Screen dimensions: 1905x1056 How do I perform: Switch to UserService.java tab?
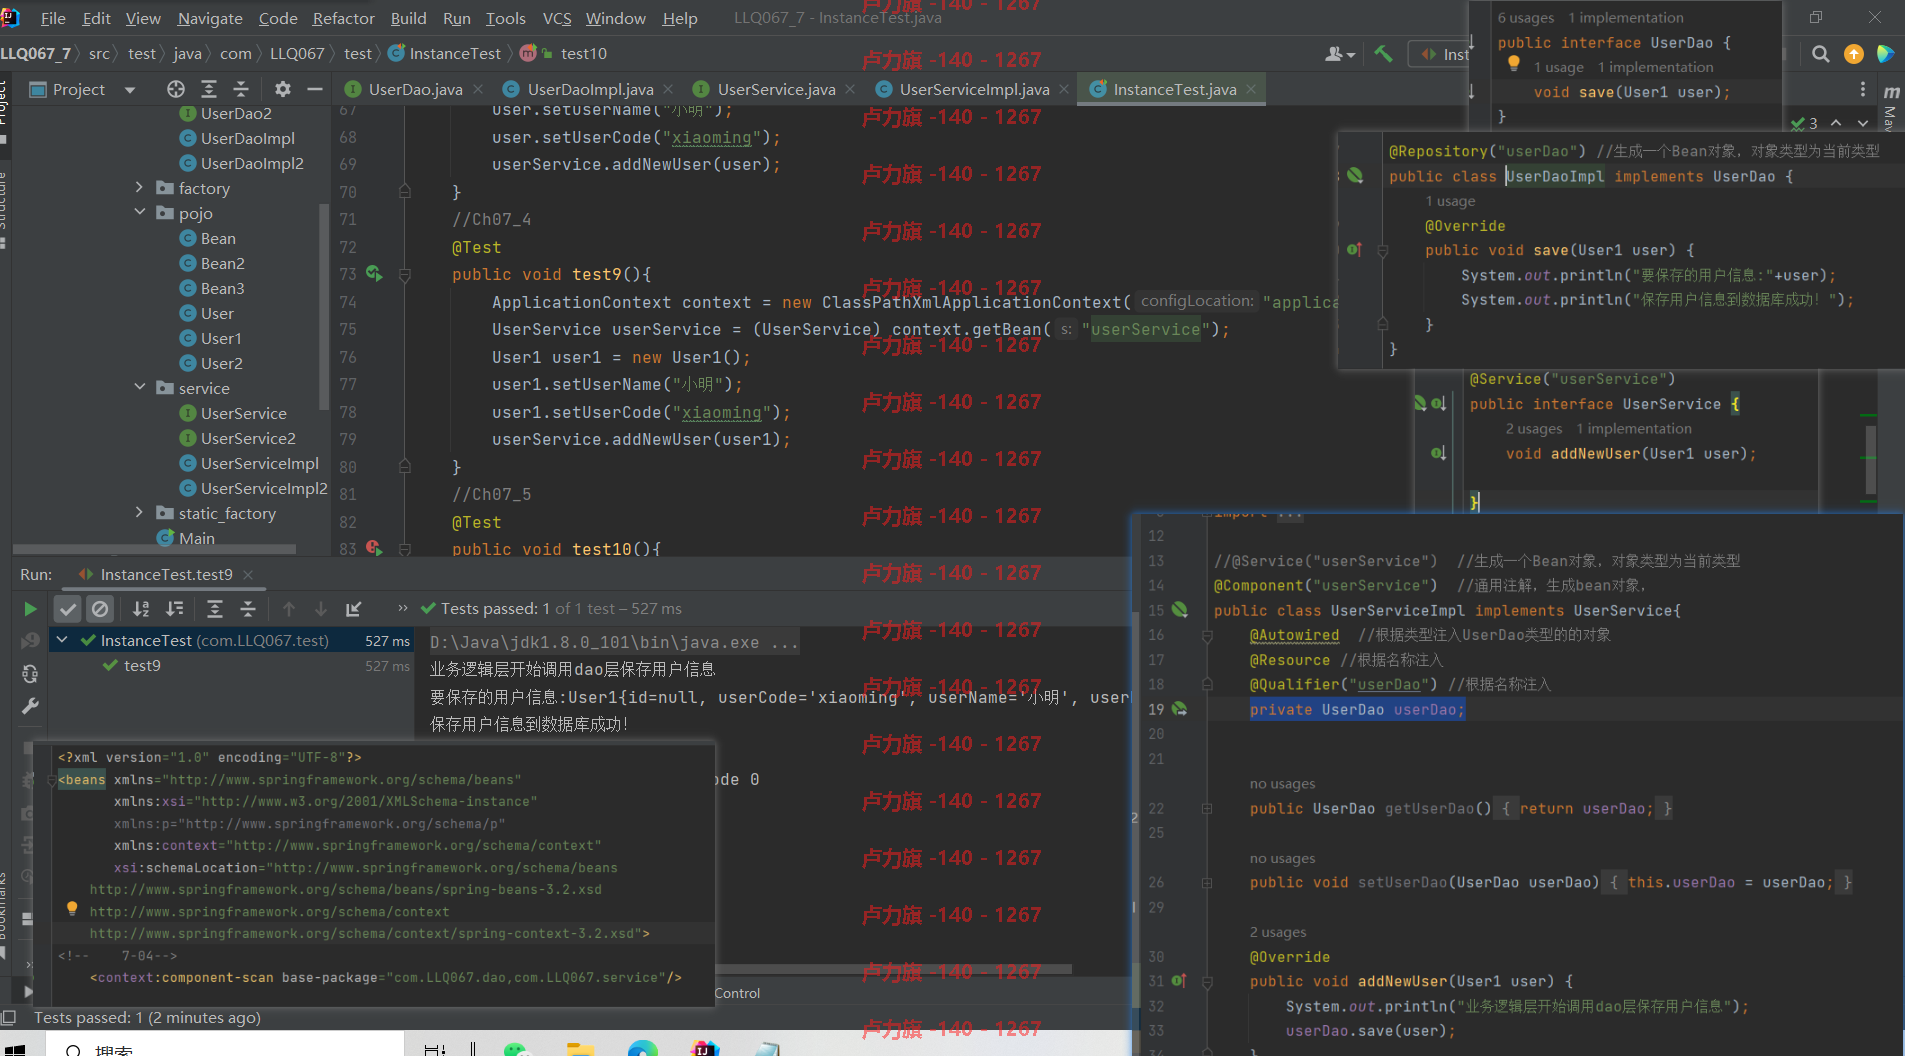tap(776, 89)
